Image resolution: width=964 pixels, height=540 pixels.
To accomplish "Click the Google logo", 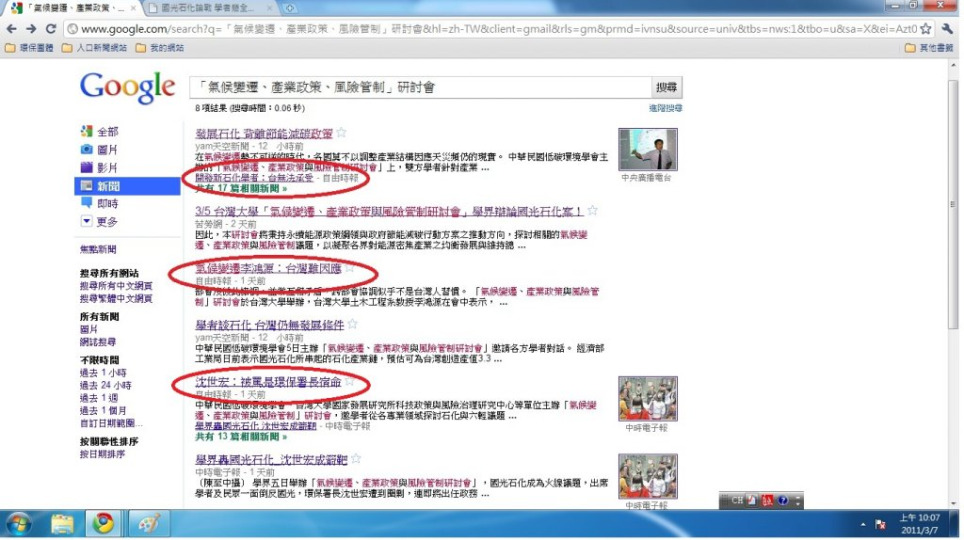I will pyautogui.click(x=127, y=88).
